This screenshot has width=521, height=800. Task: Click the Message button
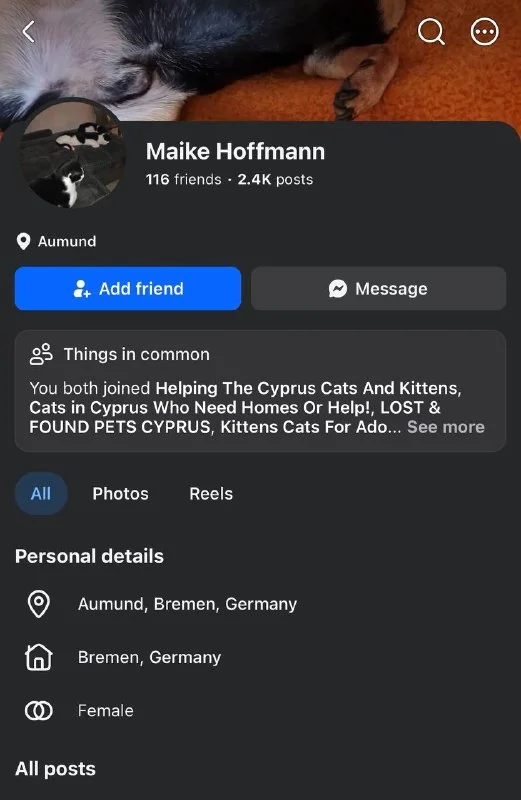(x=378, y=288)
